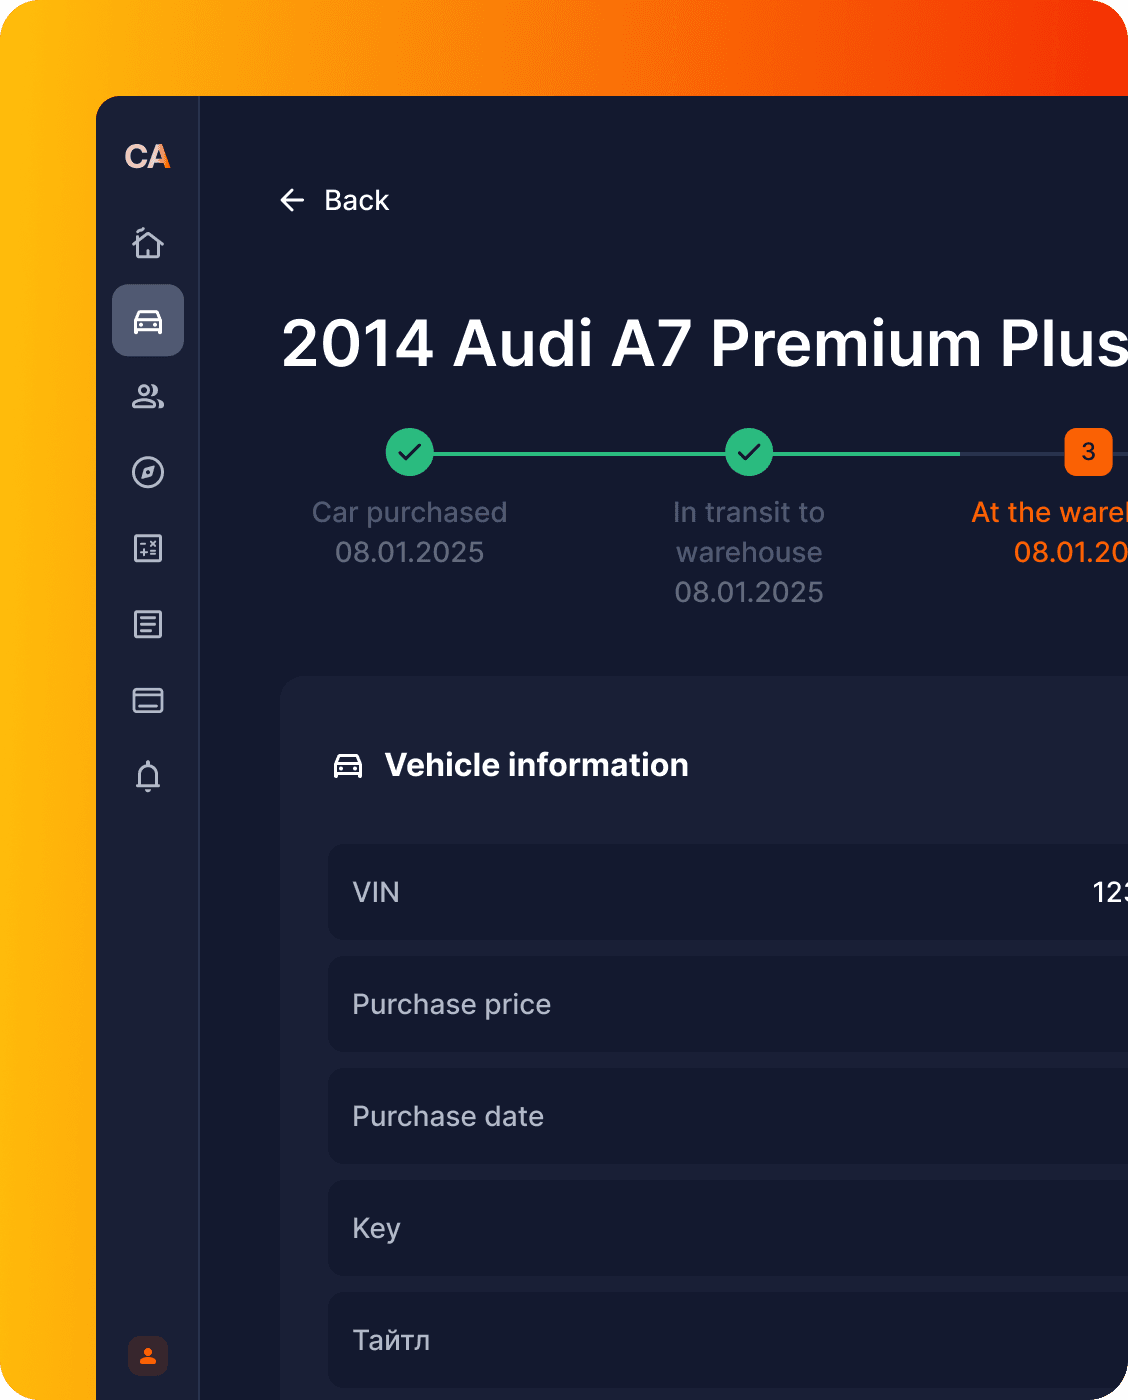This screenshot has width=1128, height=1400.
Task: Click the back arrow icon
Action: (292, 201)
